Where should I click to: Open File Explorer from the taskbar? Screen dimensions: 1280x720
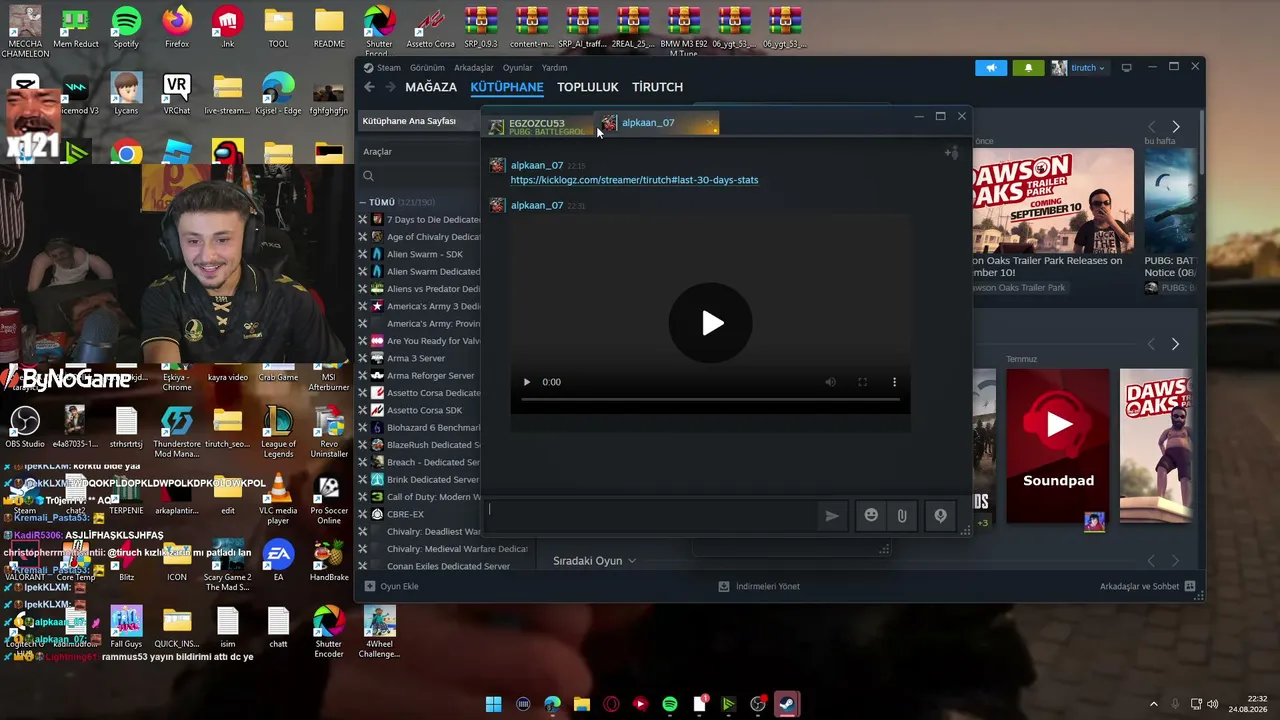(x=582, y=704)
